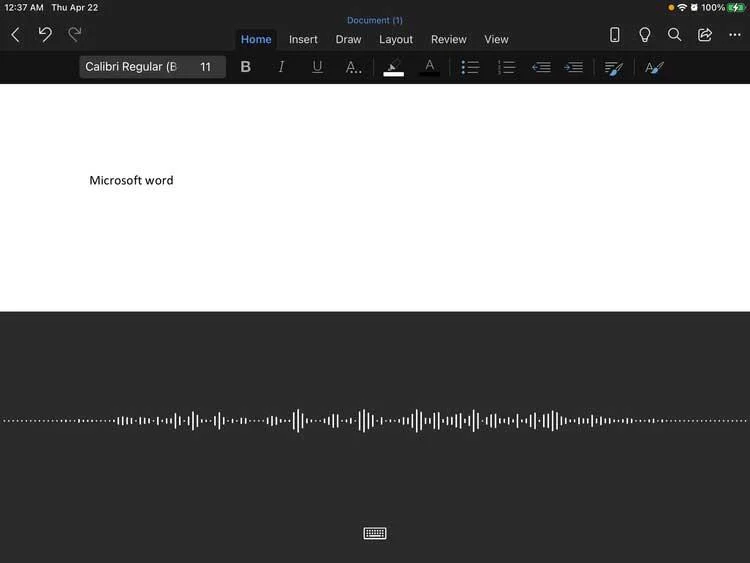Insert a bulleted list
This screenshot has height=563, width=750.
[470, 67]
